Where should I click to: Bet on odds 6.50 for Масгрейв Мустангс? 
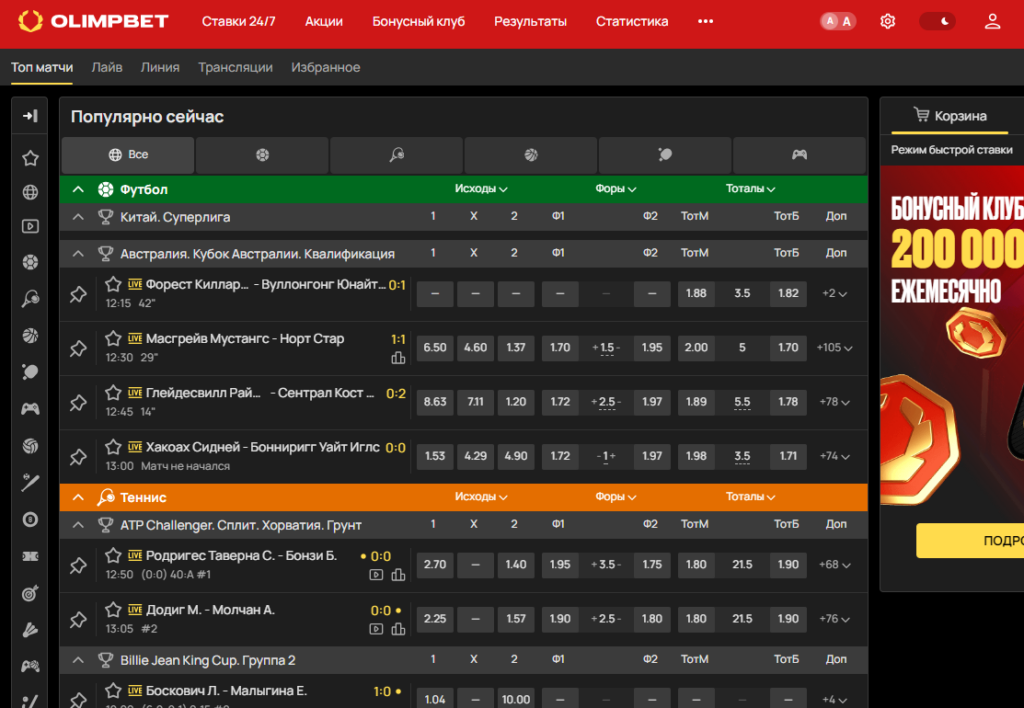tap(435, 348)
